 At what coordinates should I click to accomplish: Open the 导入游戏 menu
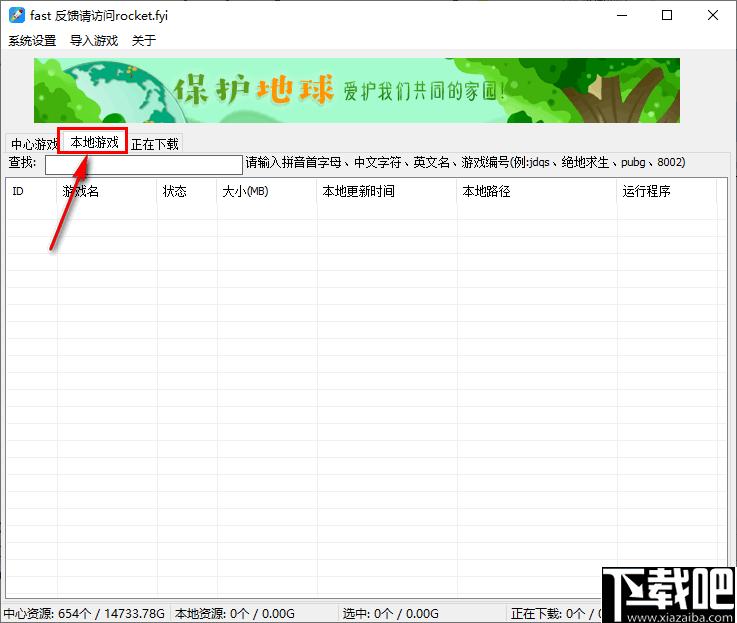click(94, 40)
